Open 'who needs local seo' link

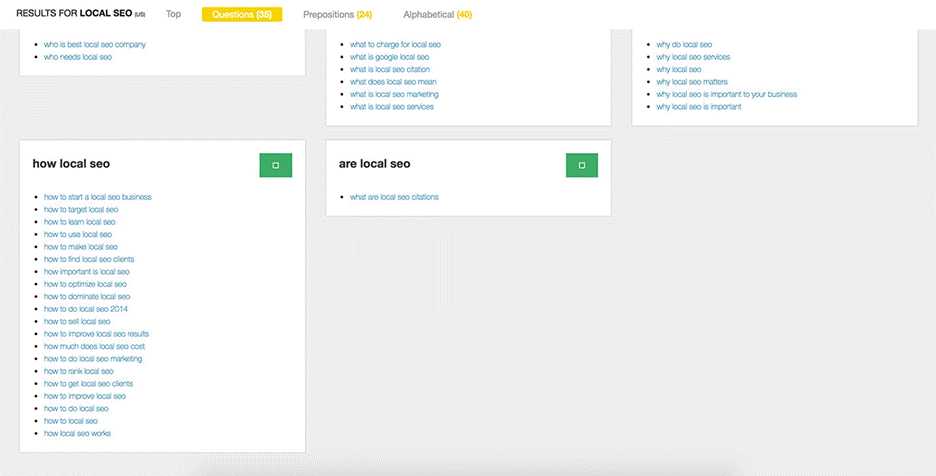pos(78,57)
